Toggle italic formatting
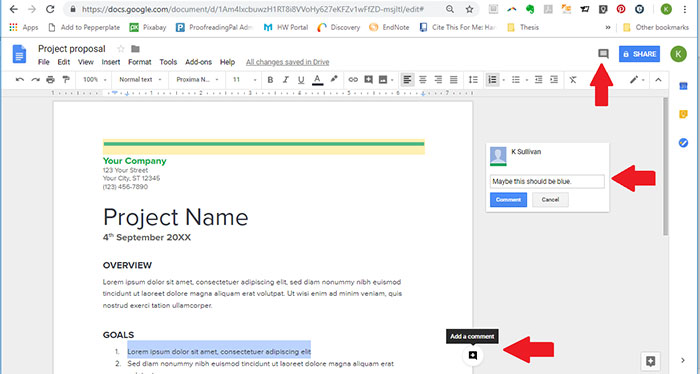The width and height of the screenshot is (700, 374). [286, 80]
